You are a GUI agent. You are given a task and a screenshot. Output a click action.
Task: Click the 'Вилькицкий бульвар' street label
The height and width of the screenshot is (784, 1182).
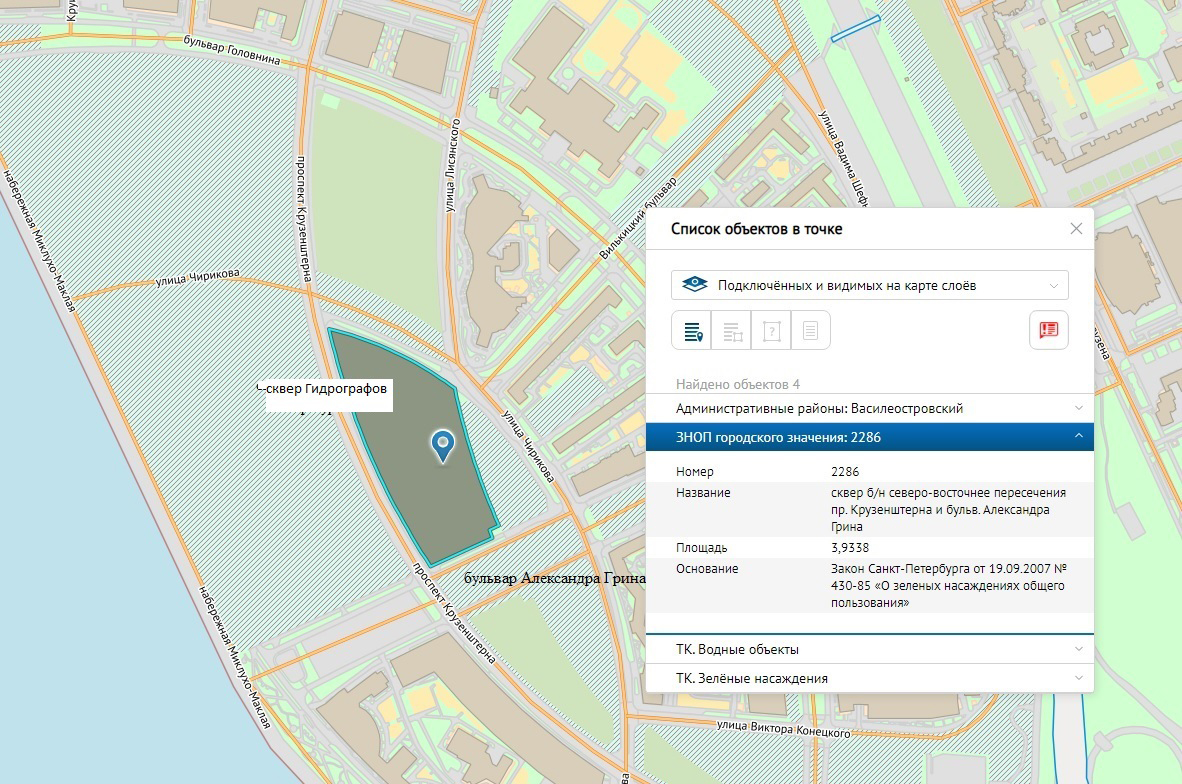click(x=638, y=218)
